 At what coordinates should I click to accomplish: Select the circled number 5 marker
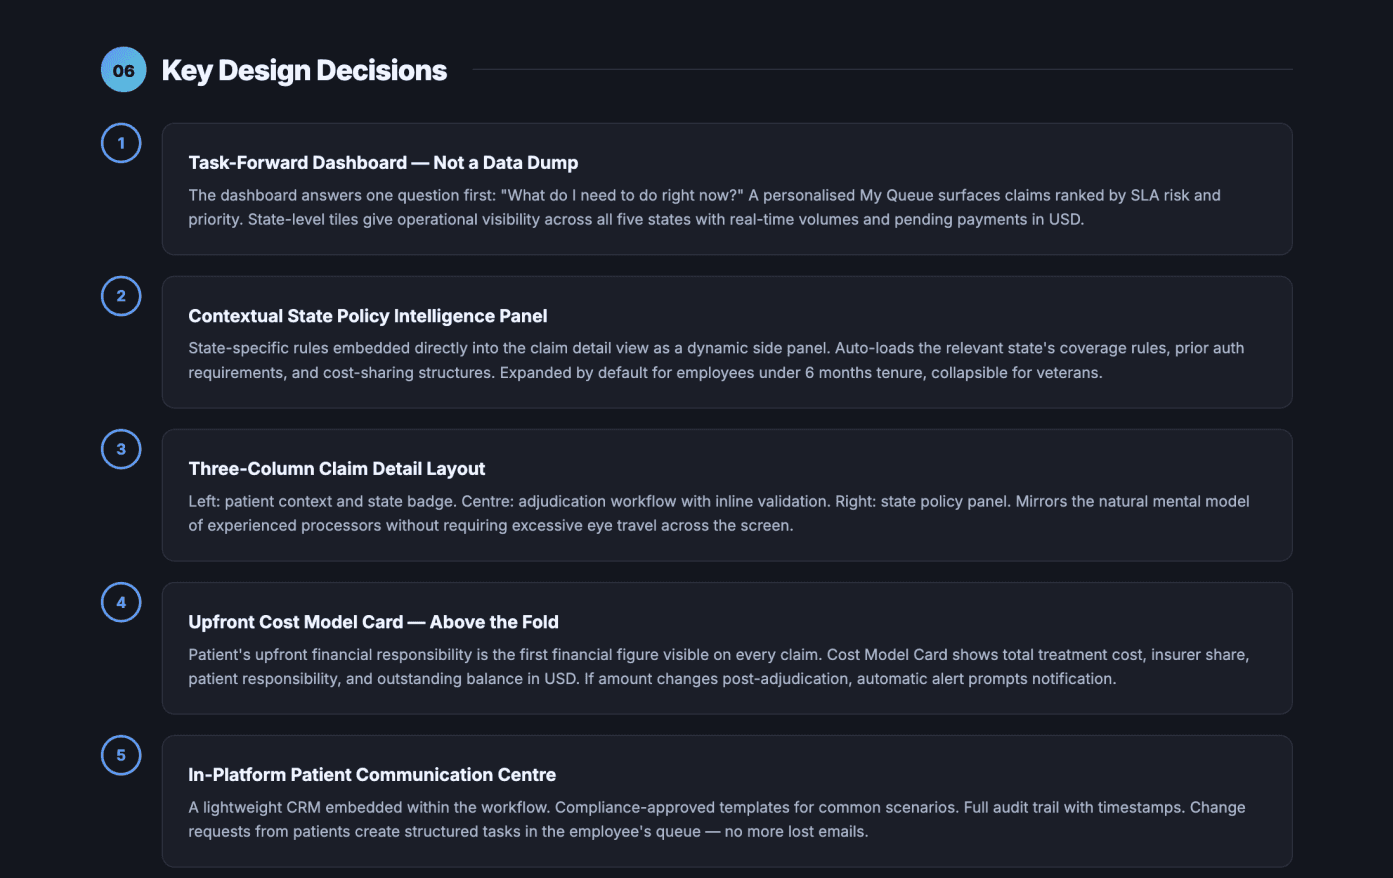(121, 755)
